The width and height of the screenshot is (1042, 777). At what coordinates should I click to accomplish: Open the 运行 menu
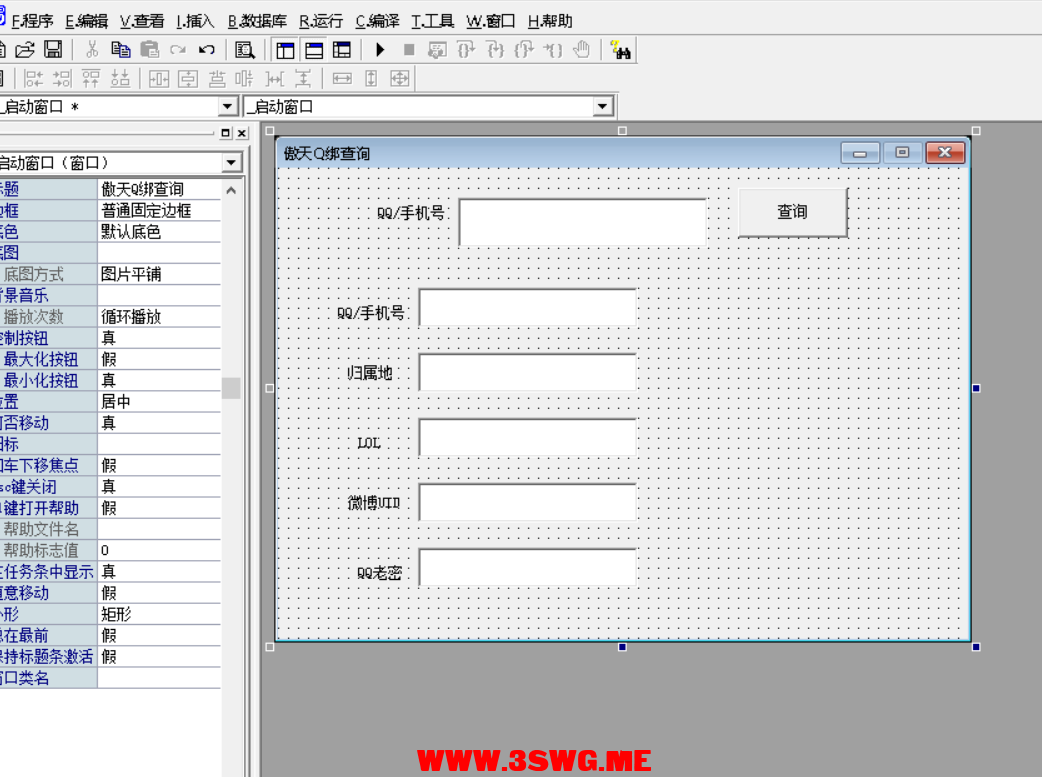click(x=321, y=21)
